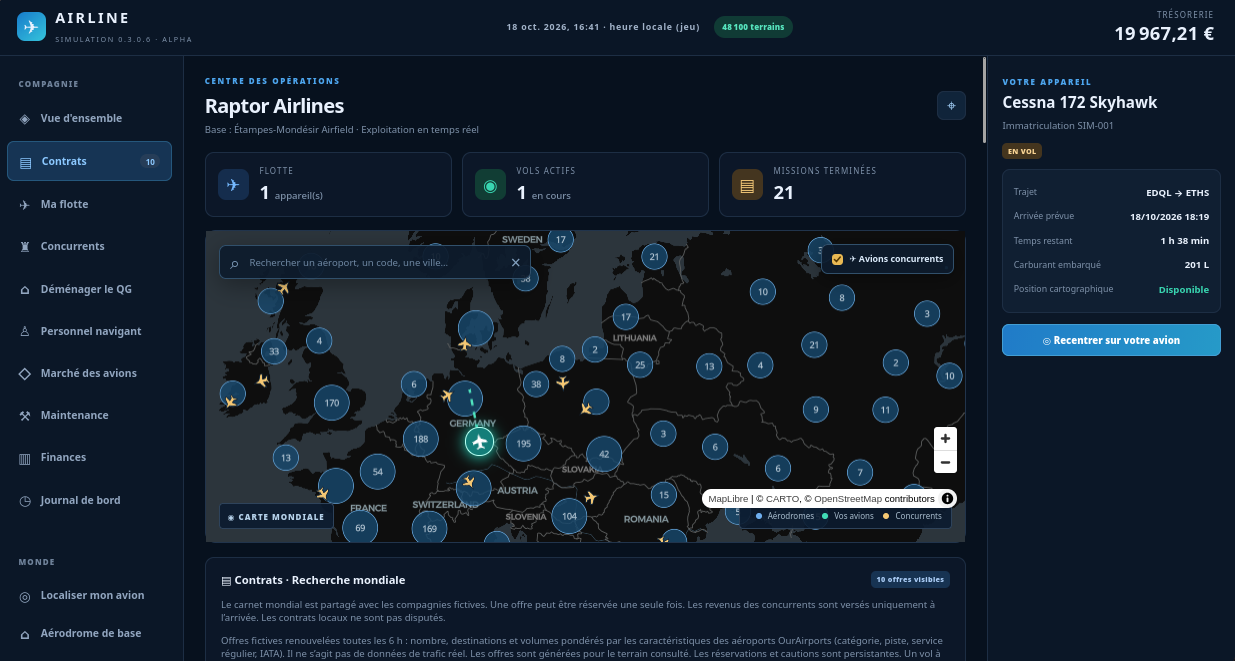Click the Vols actifs green icon

click(x=490, y=184)
